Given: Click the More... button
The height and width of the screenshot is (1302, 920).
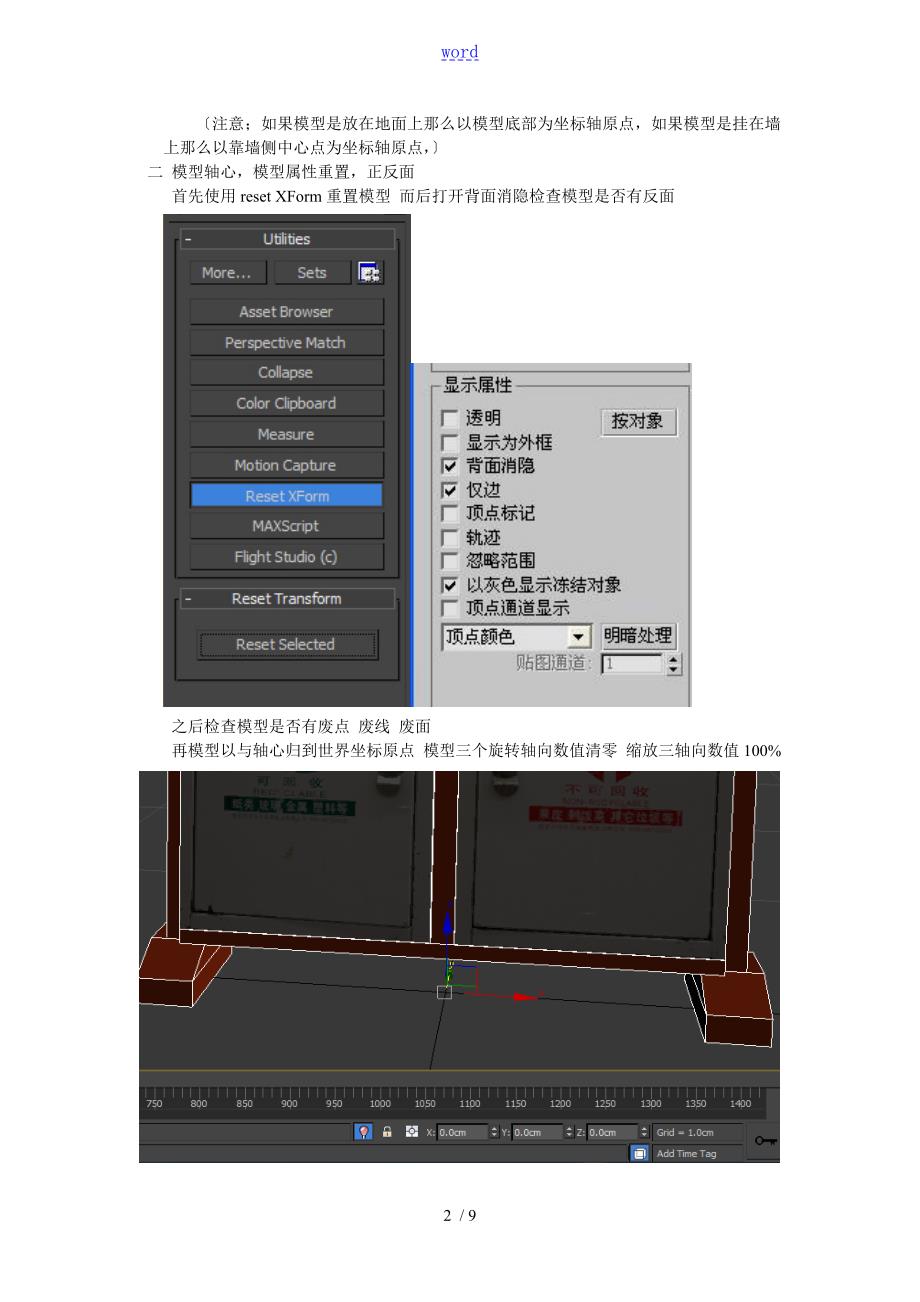Looking at the screenshot, I should pos(226,273).
